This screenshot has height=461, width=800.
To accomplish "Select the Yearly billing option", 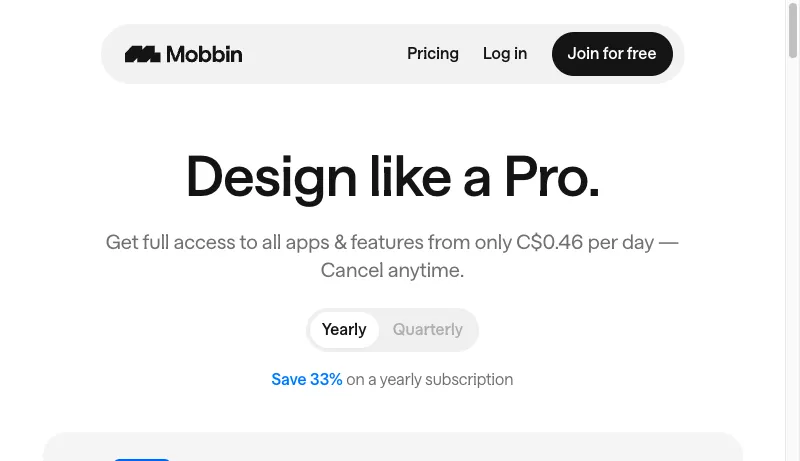I will coord(344,330).
